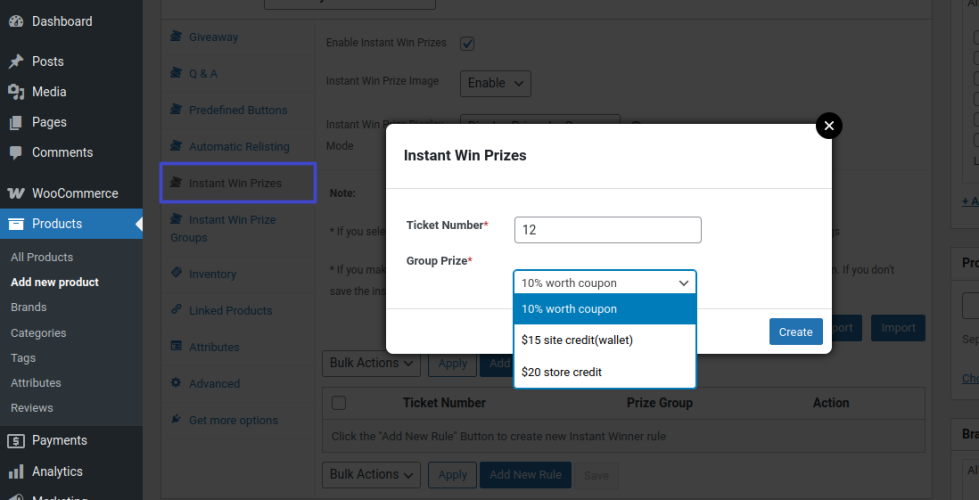Click the Dashboard icon in sidebar
The width and height of the screenshot is (979, 500).
pos(16,21)
